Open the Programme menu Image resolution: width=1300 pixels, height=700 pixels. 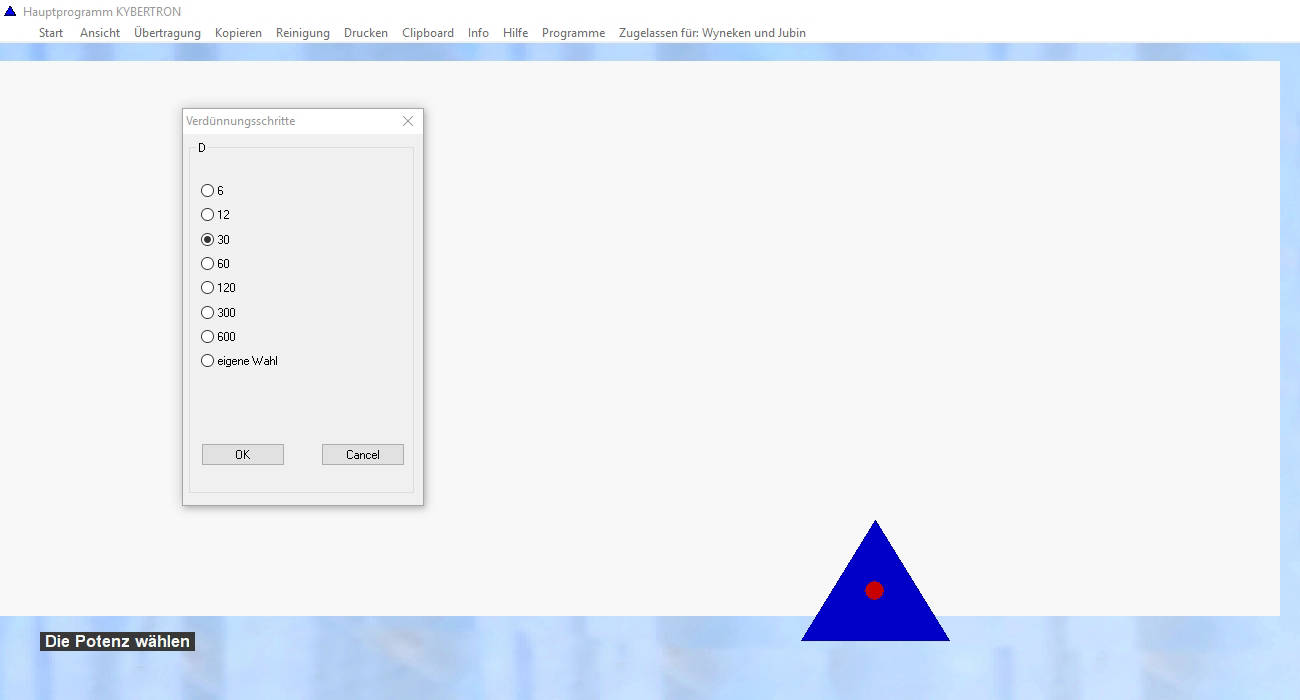pos(573,33)
